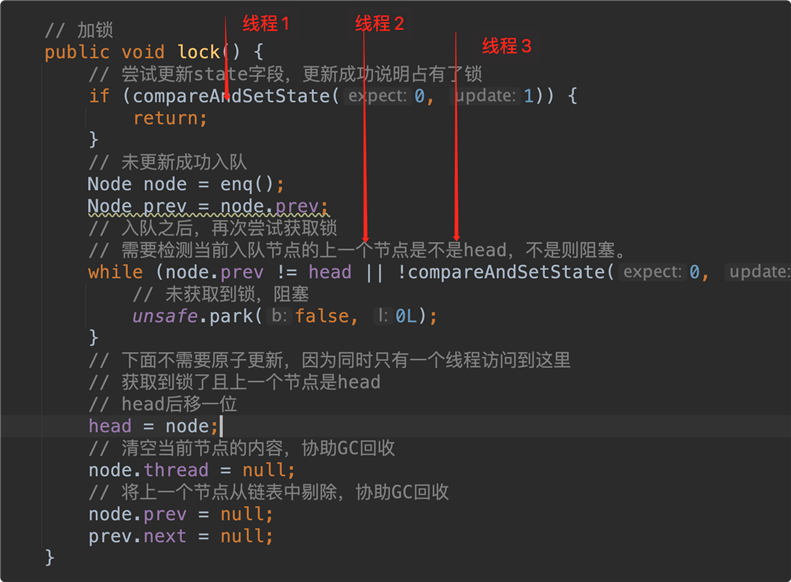
Task: Click the red 线程 1 label
Action: [266, 24]
